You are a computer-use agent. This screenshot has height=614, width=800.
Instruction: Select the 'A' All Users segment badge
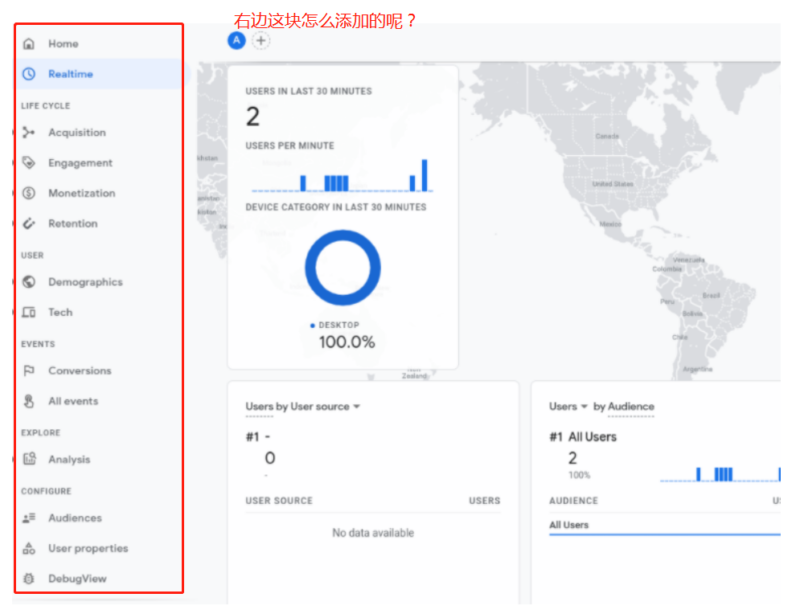237,41
